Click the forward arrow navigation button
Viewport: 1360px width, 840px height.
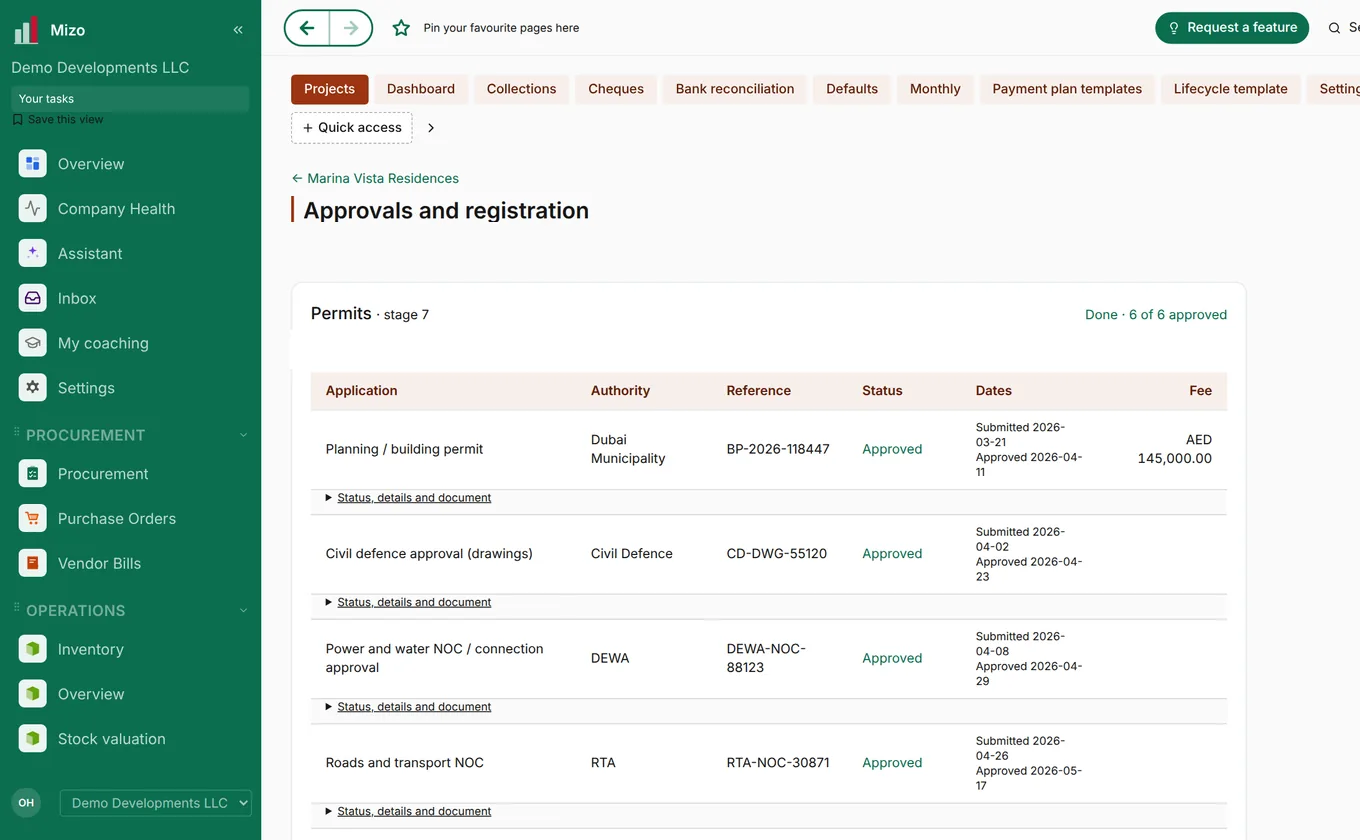point(351,28)
